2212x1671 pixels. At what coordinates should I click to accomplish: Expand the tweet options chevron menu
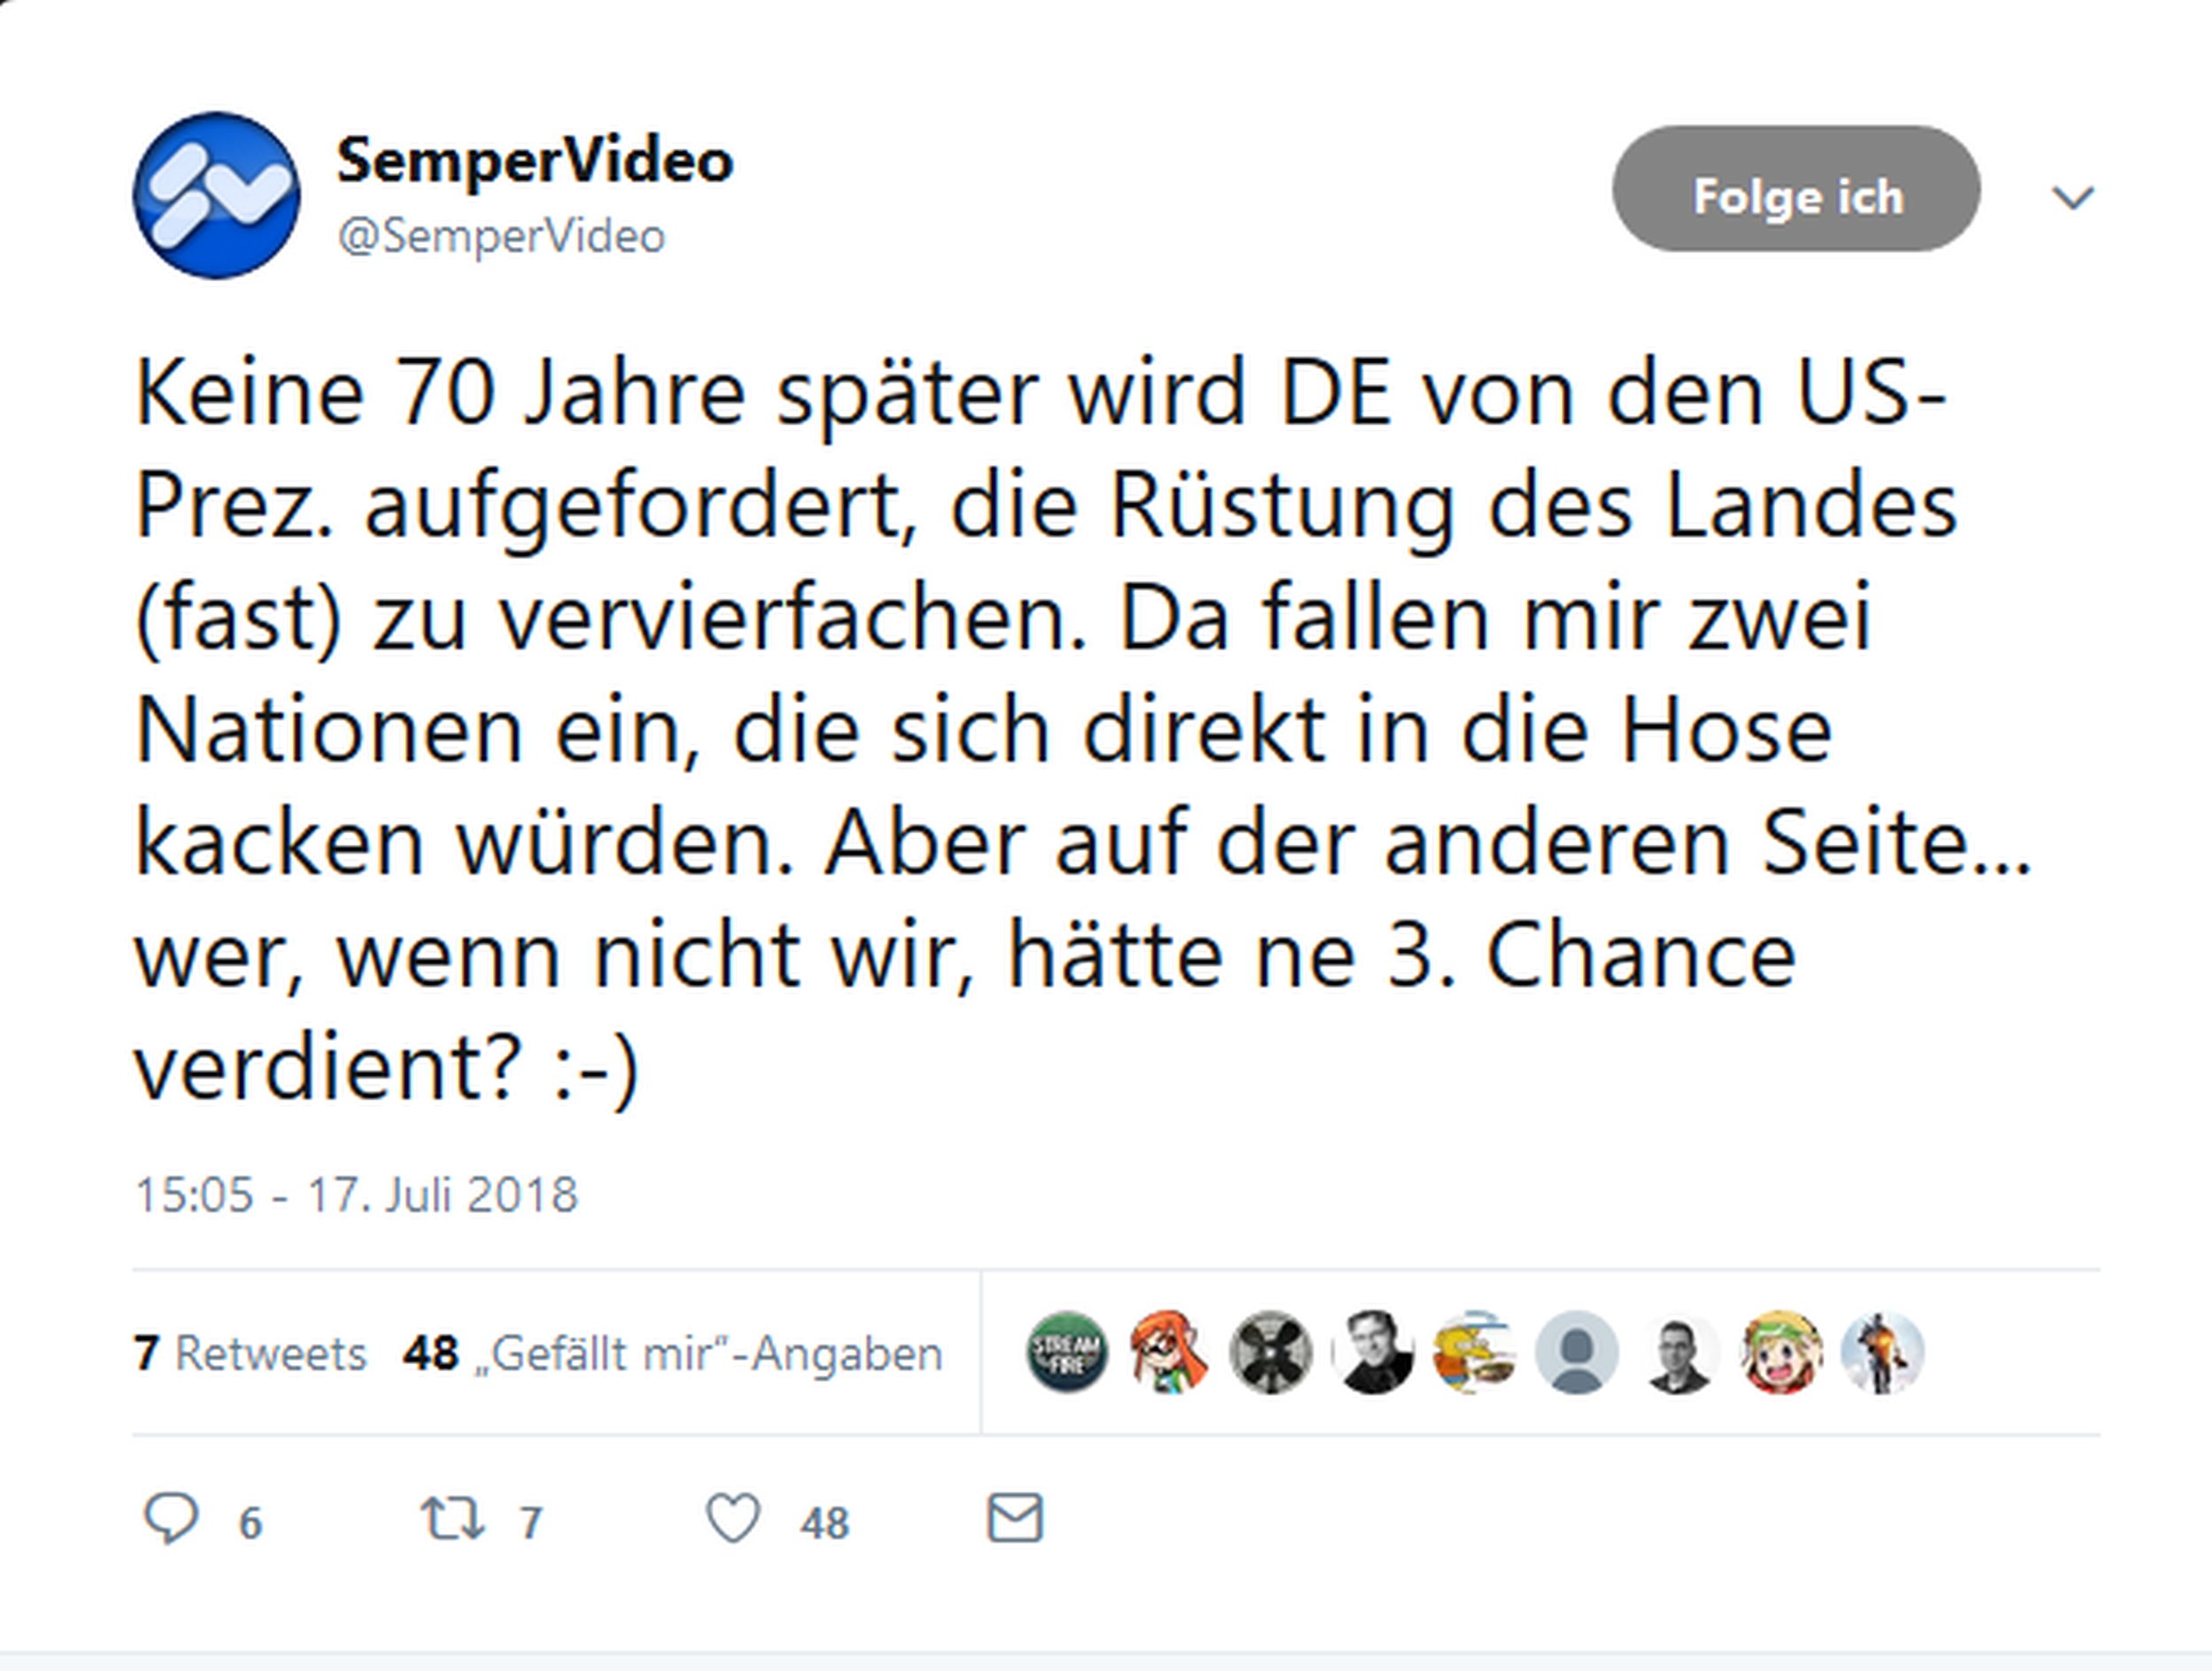[2072, 197]
